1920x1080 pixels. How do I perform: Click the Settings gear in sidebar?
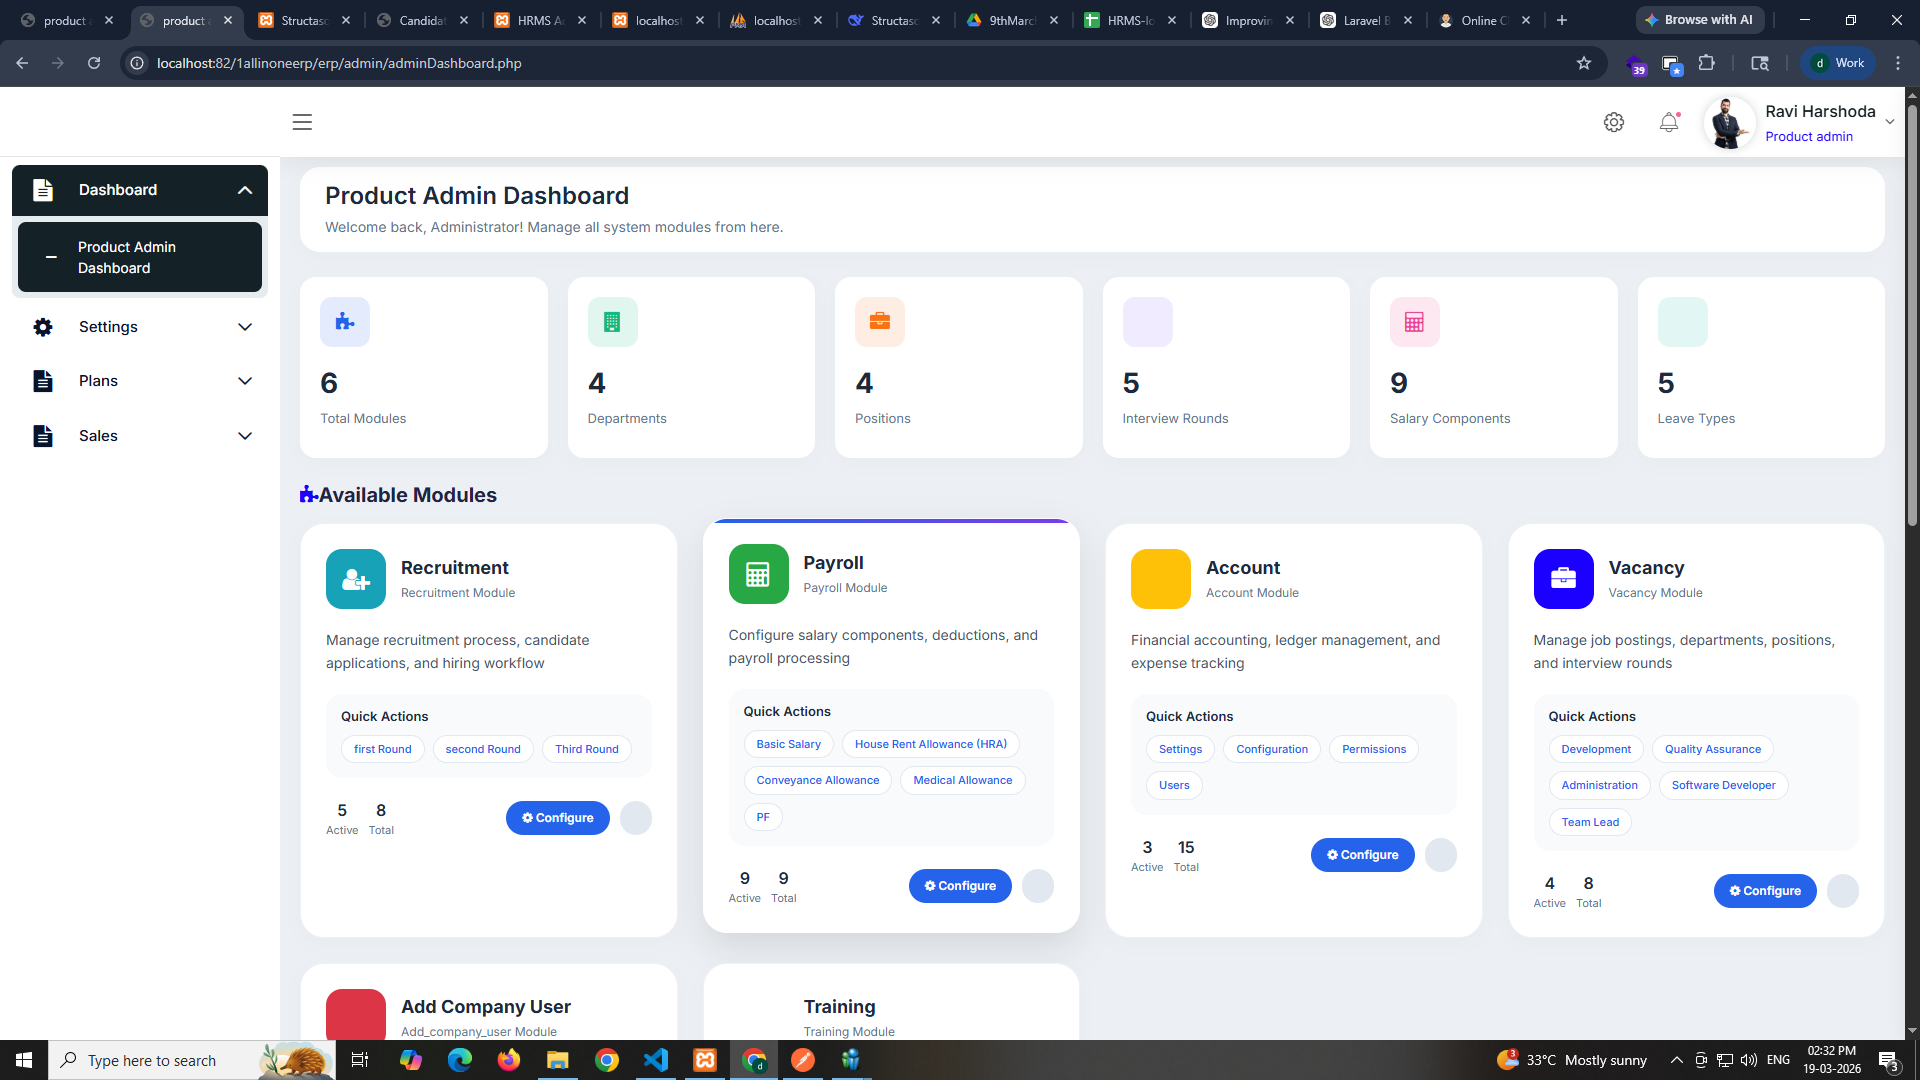pyautogui.click(x=43, y=327)
